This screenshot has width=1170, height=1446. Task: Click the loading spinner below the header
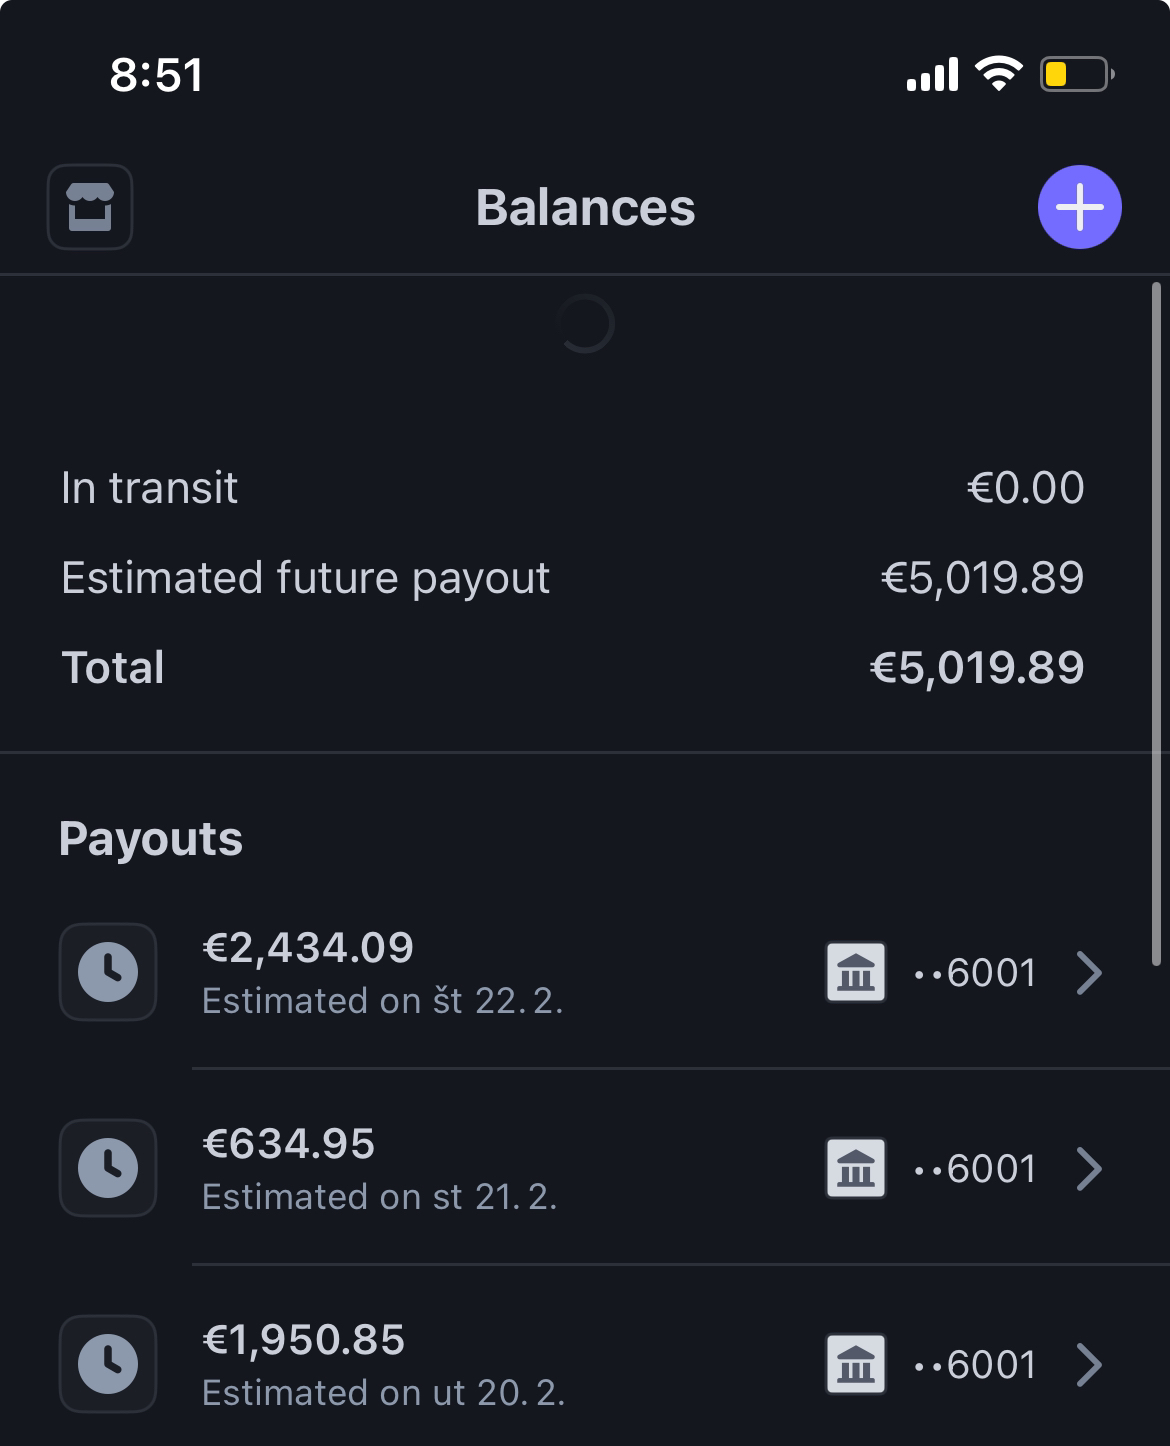(x=585, y=324)
